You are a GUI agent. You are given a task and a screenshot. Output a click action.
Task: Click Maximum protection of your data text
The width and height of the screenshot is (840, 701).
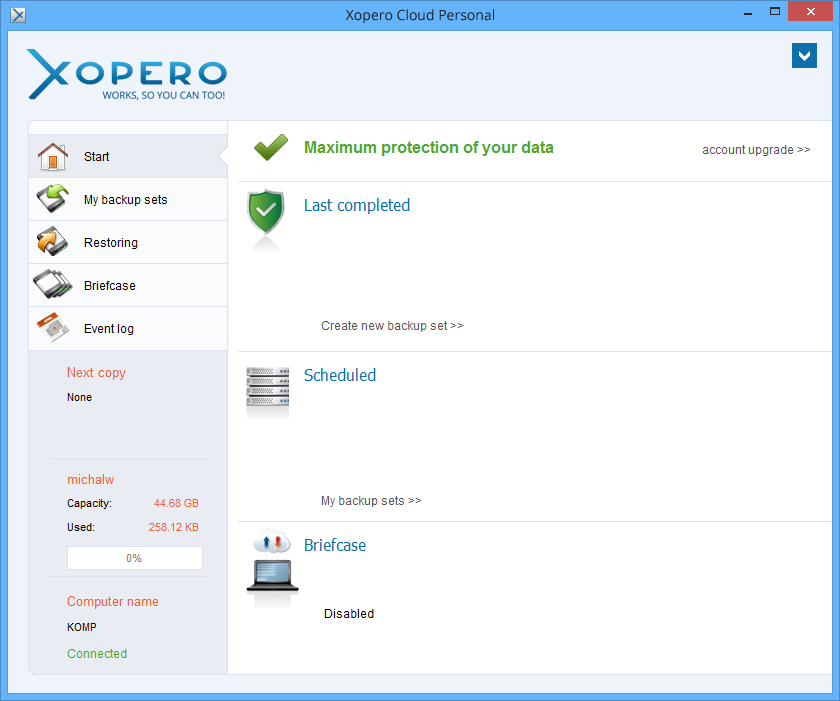429,147
